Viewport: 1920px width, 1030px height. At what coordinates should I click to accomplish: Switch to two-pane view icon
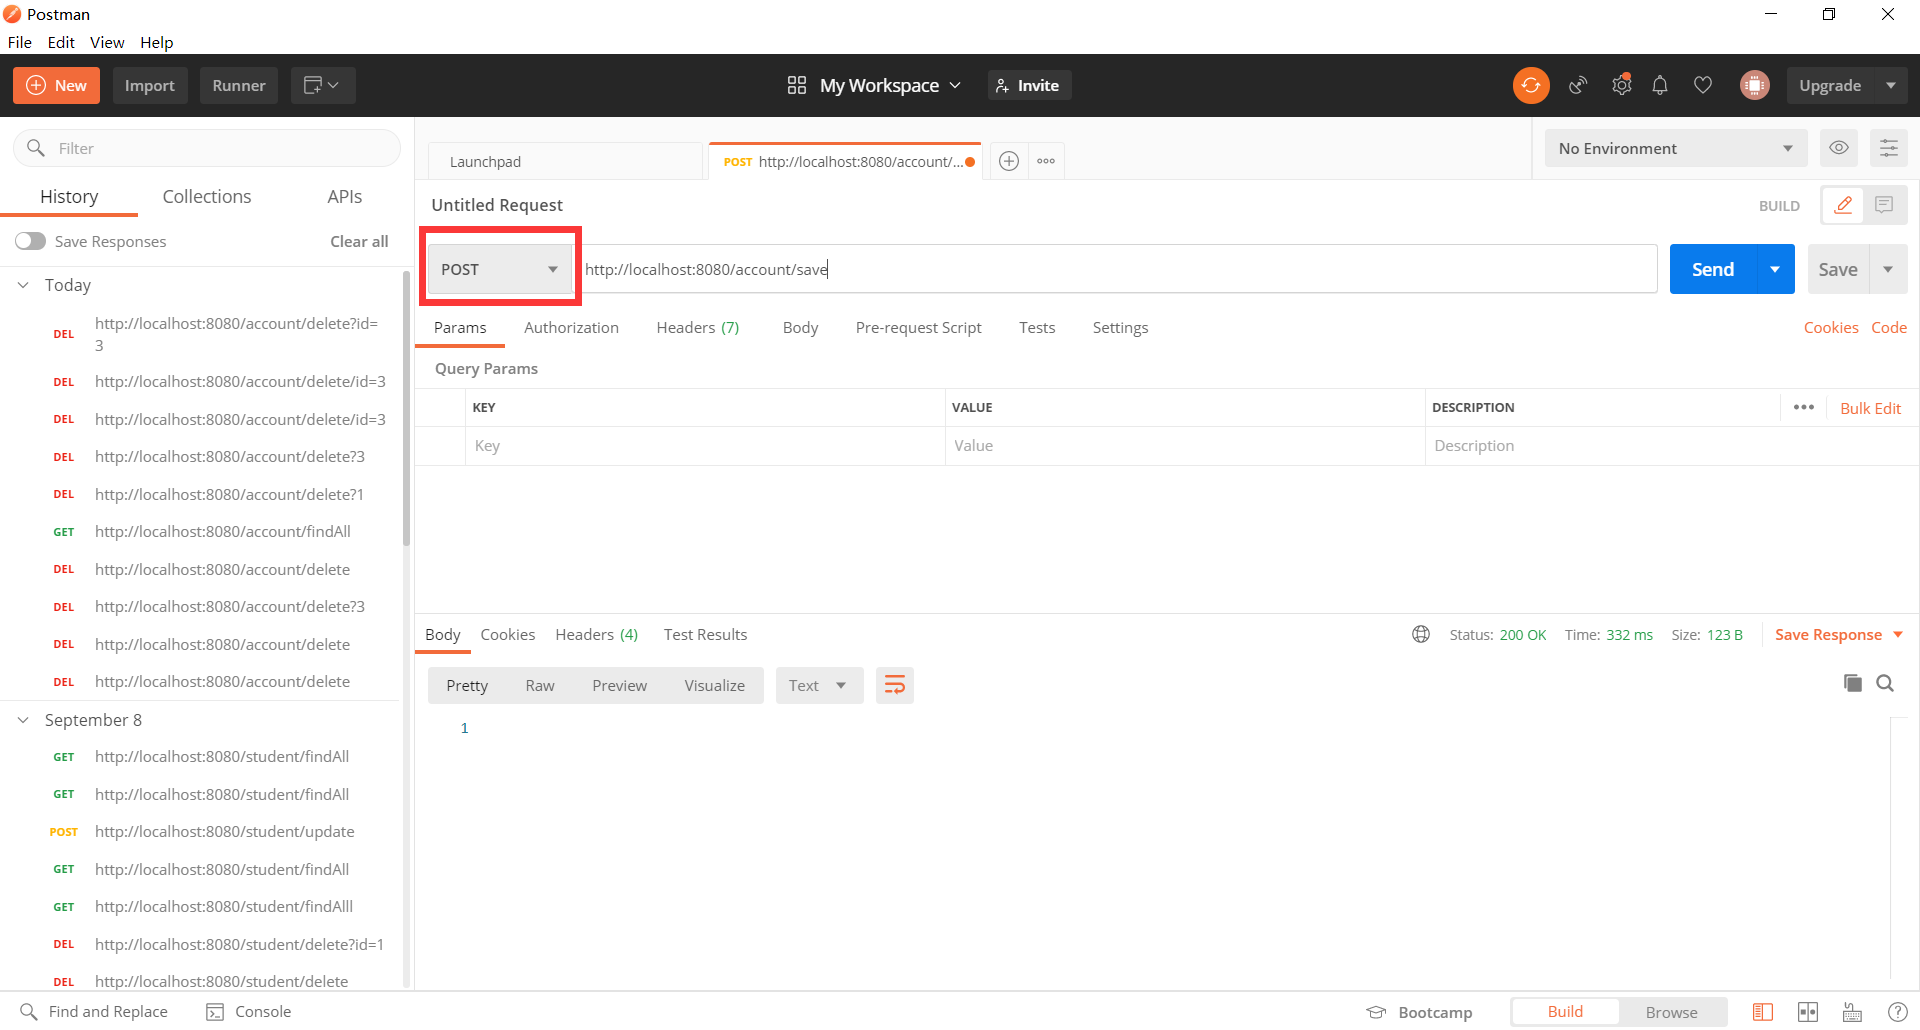[x=1808, y=1012]
